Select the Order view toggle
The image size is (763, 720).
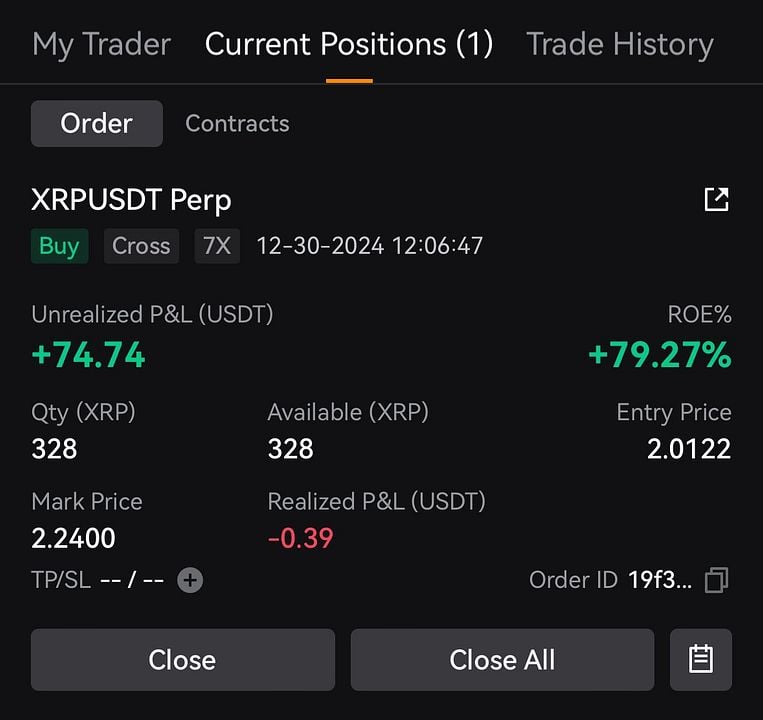[97, 124]
